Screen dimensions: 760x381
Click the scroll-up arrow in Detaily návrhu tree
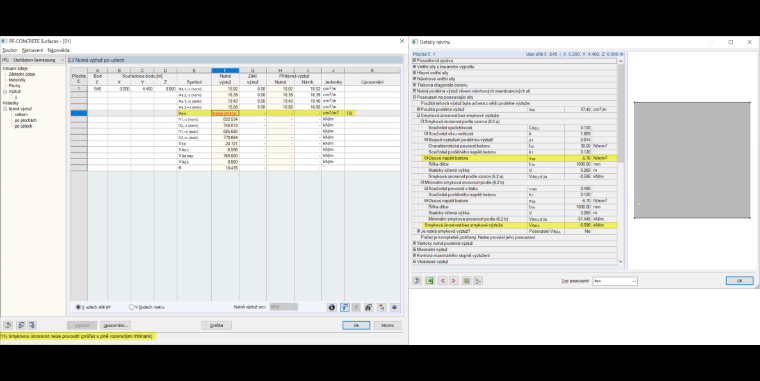pos(620,61)
